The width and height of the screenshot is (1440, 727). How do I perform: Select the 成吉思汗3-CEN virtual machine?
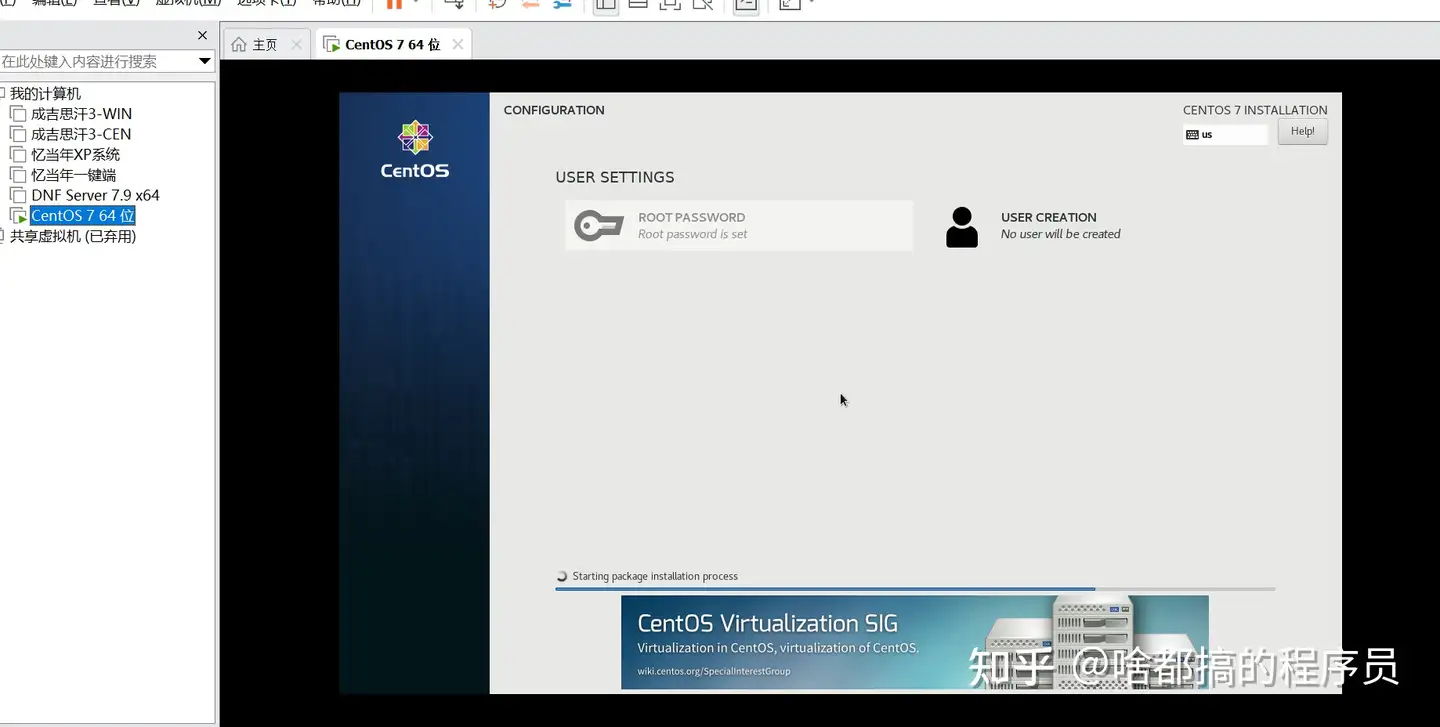point(81,134)
